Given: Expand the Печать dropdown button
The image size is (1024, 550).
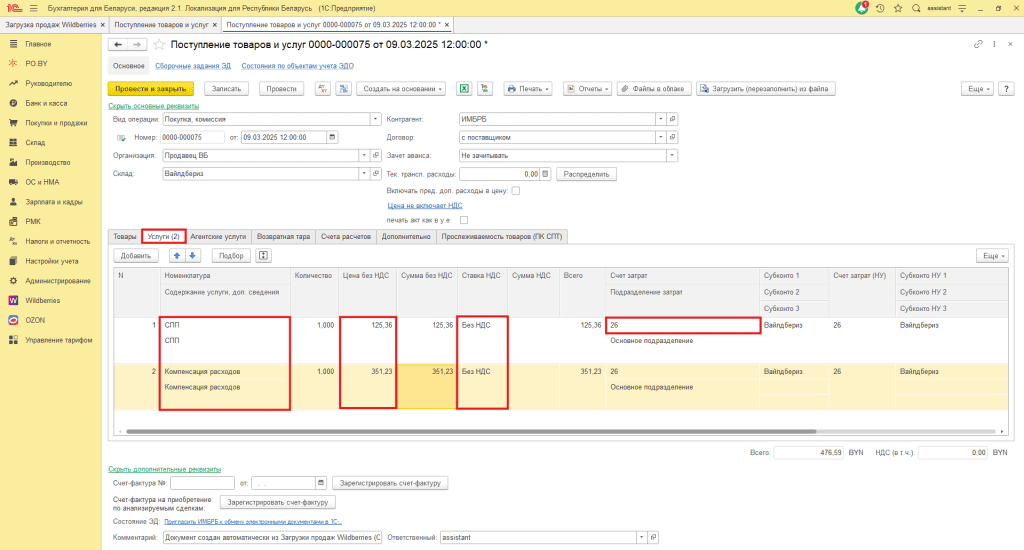Looking at the screenshot, I should [x=529, y=88].
